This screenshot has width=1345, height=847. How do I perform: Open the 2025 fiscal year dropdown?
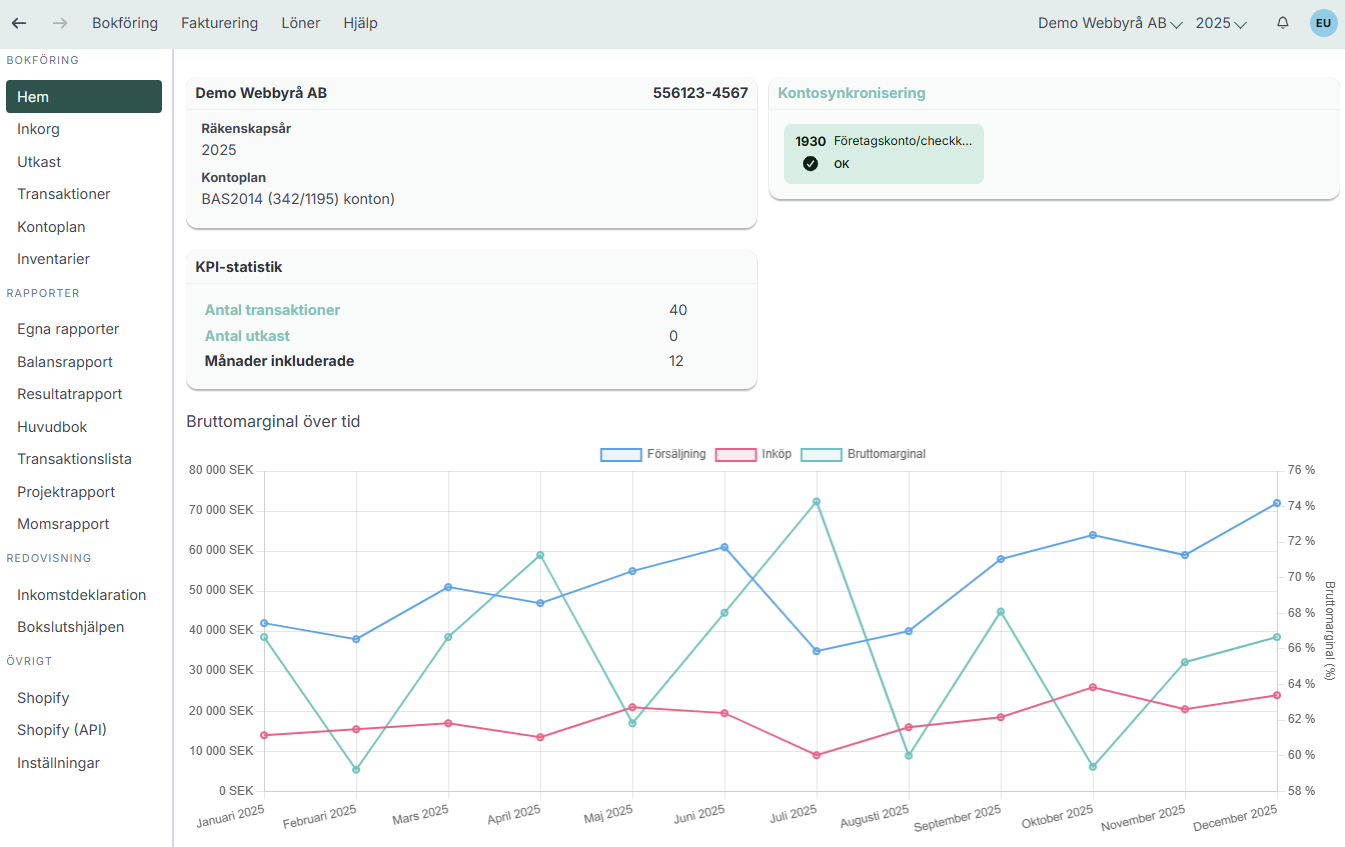point(1221,23)
